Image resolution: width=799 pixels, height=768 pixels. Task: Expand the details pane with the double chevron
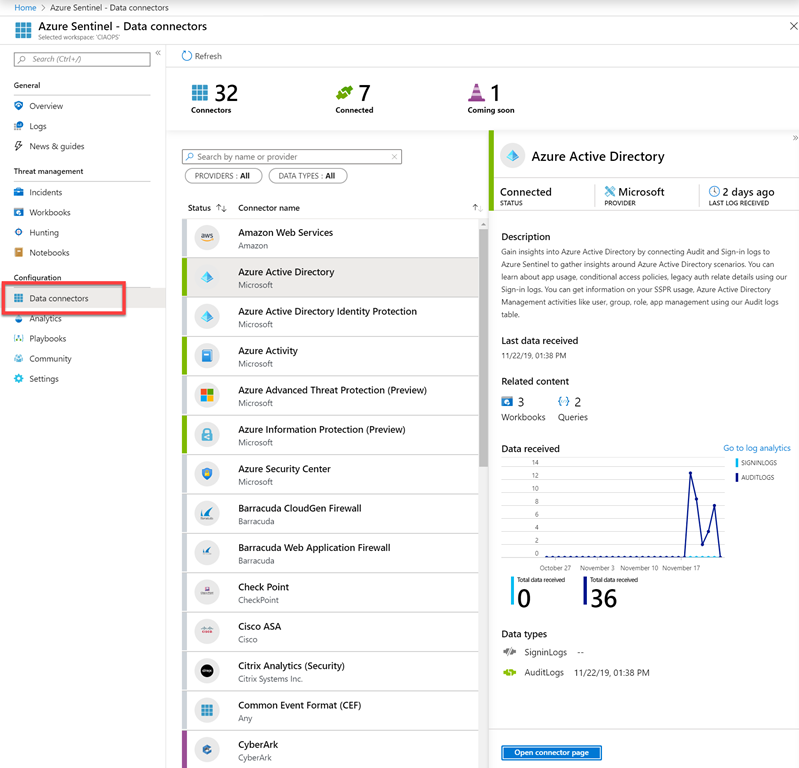[795, 138]
